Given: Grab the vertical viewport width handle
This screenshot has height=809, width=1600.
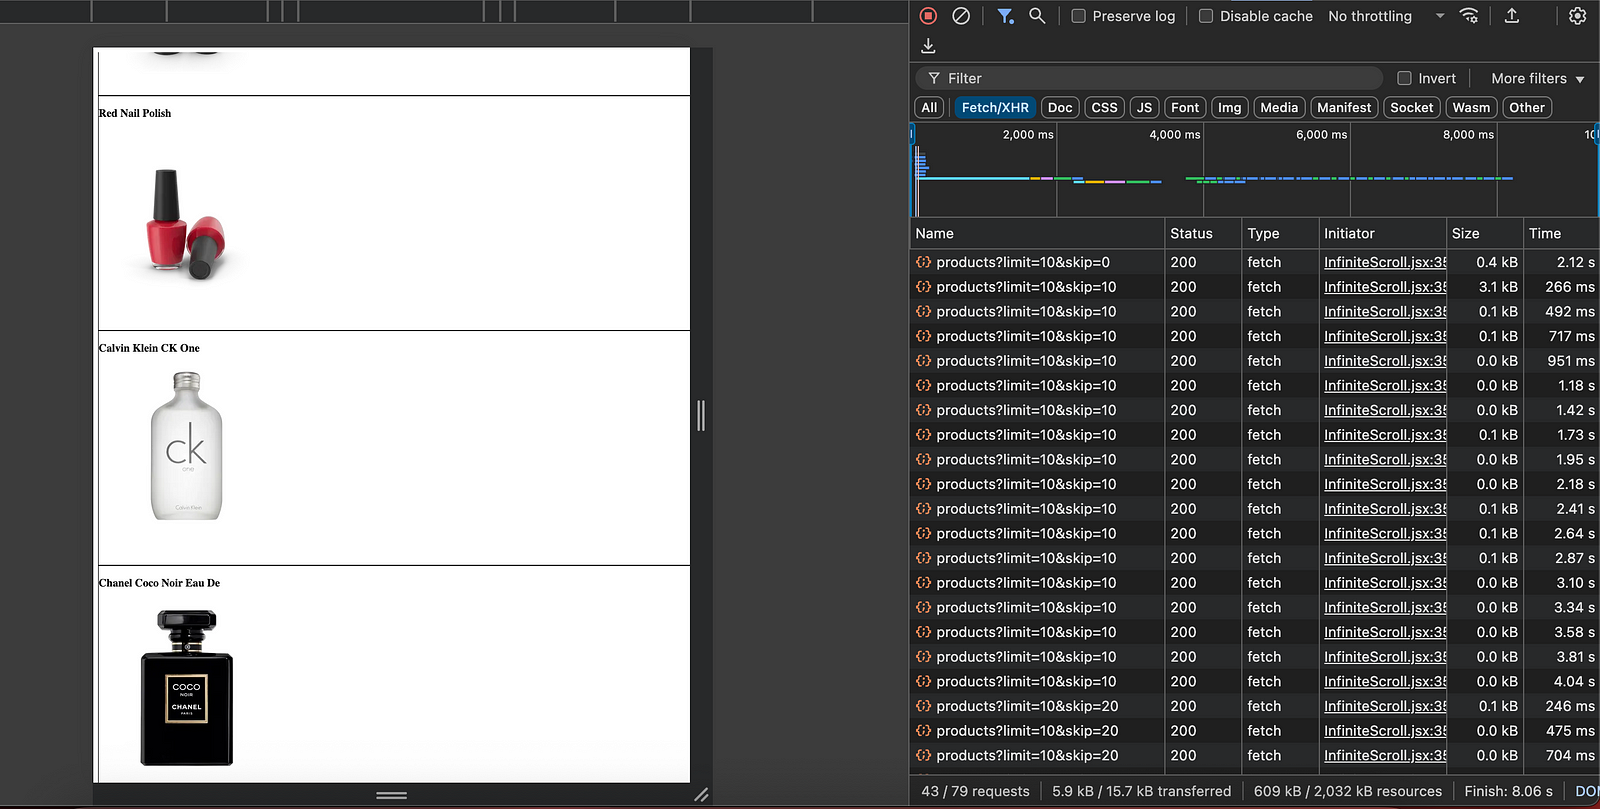Looking at the screenshot, I should 701,415.
